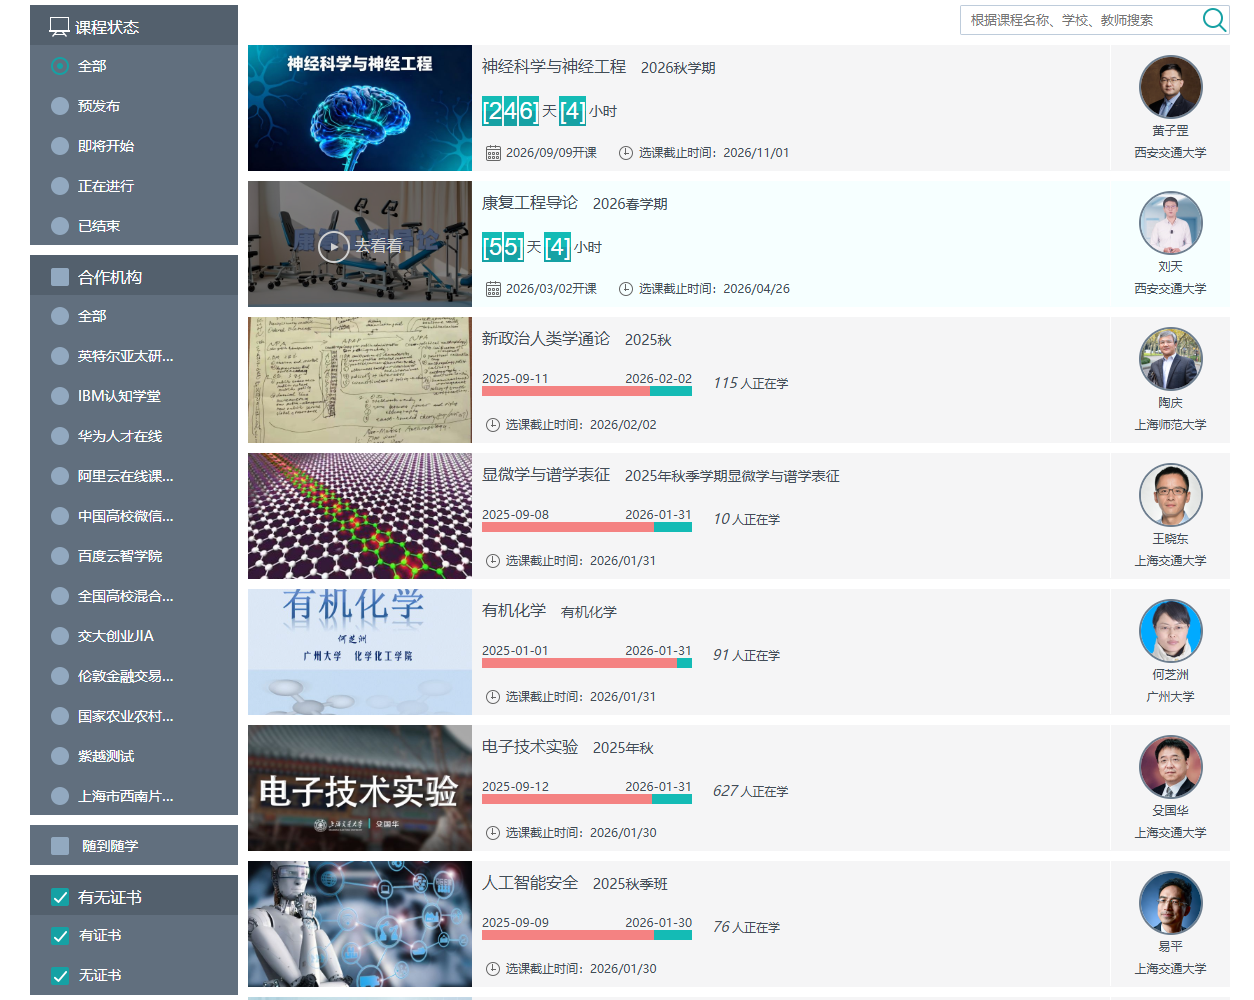Screen dimensions: 1254x1000
Task: Select the 阿里云在线课... institution
Action: (x=60, y=476)
